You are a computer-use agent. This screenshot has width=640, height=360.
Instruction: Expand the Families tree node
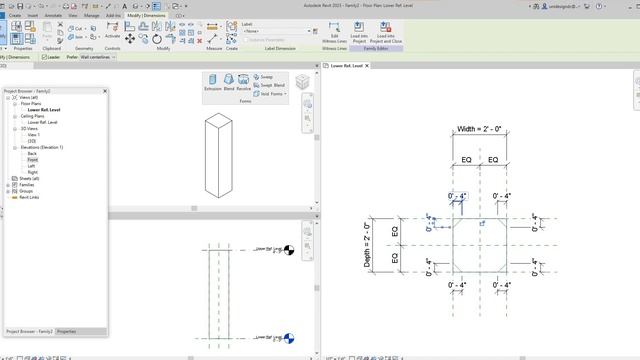[x=8, y=185]
